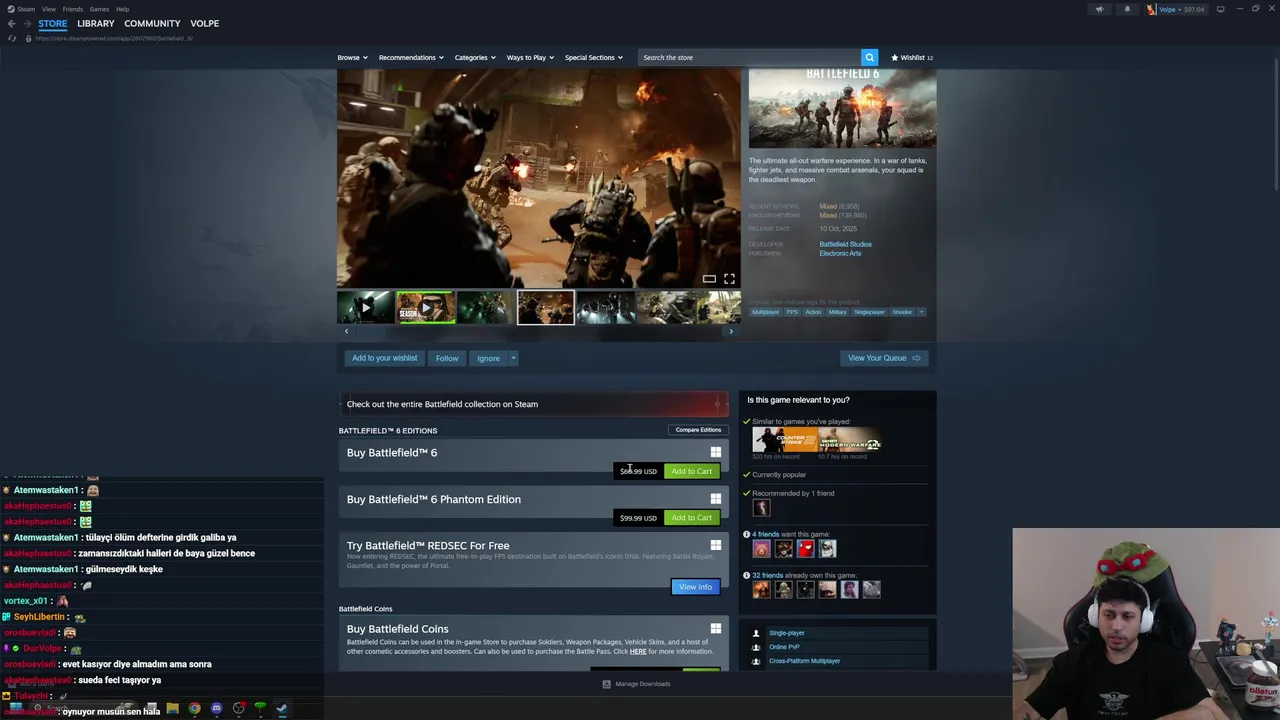Click the Volpe profile avatar

[x=1151, y=9]
